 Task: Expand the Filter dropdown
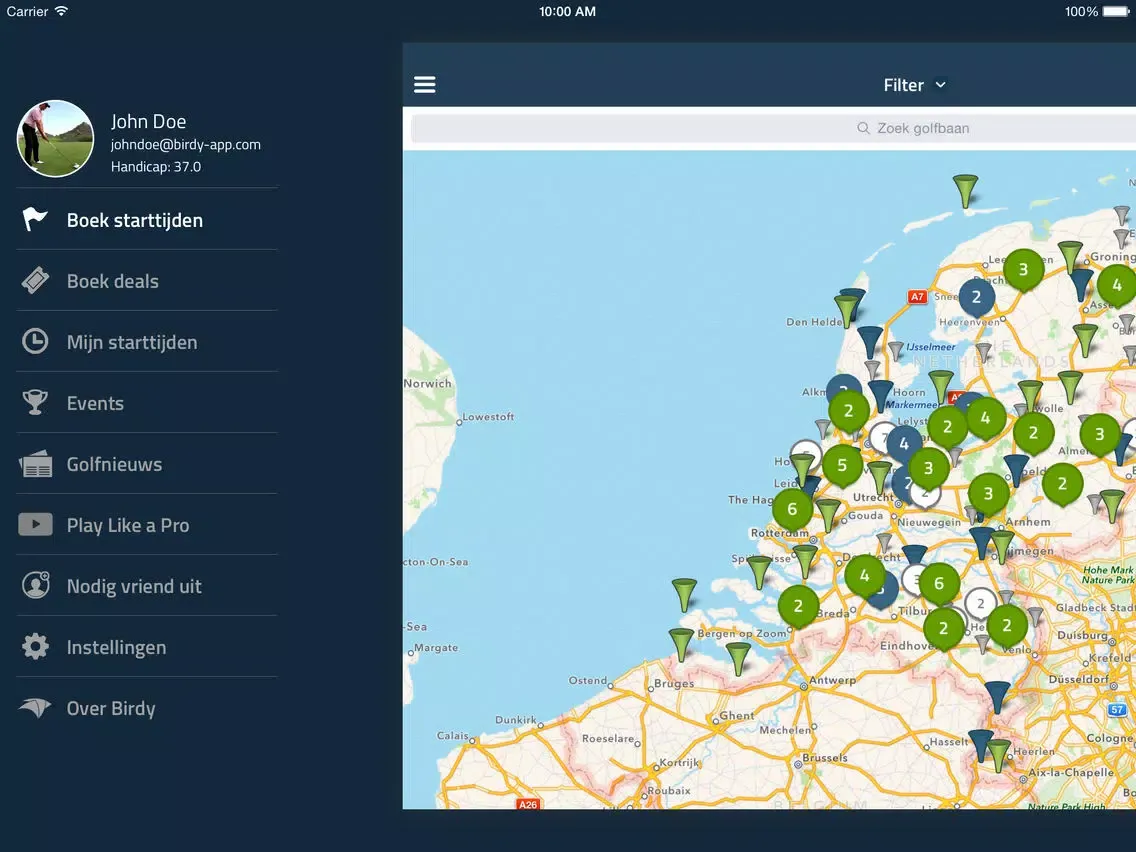click(914, 85)
